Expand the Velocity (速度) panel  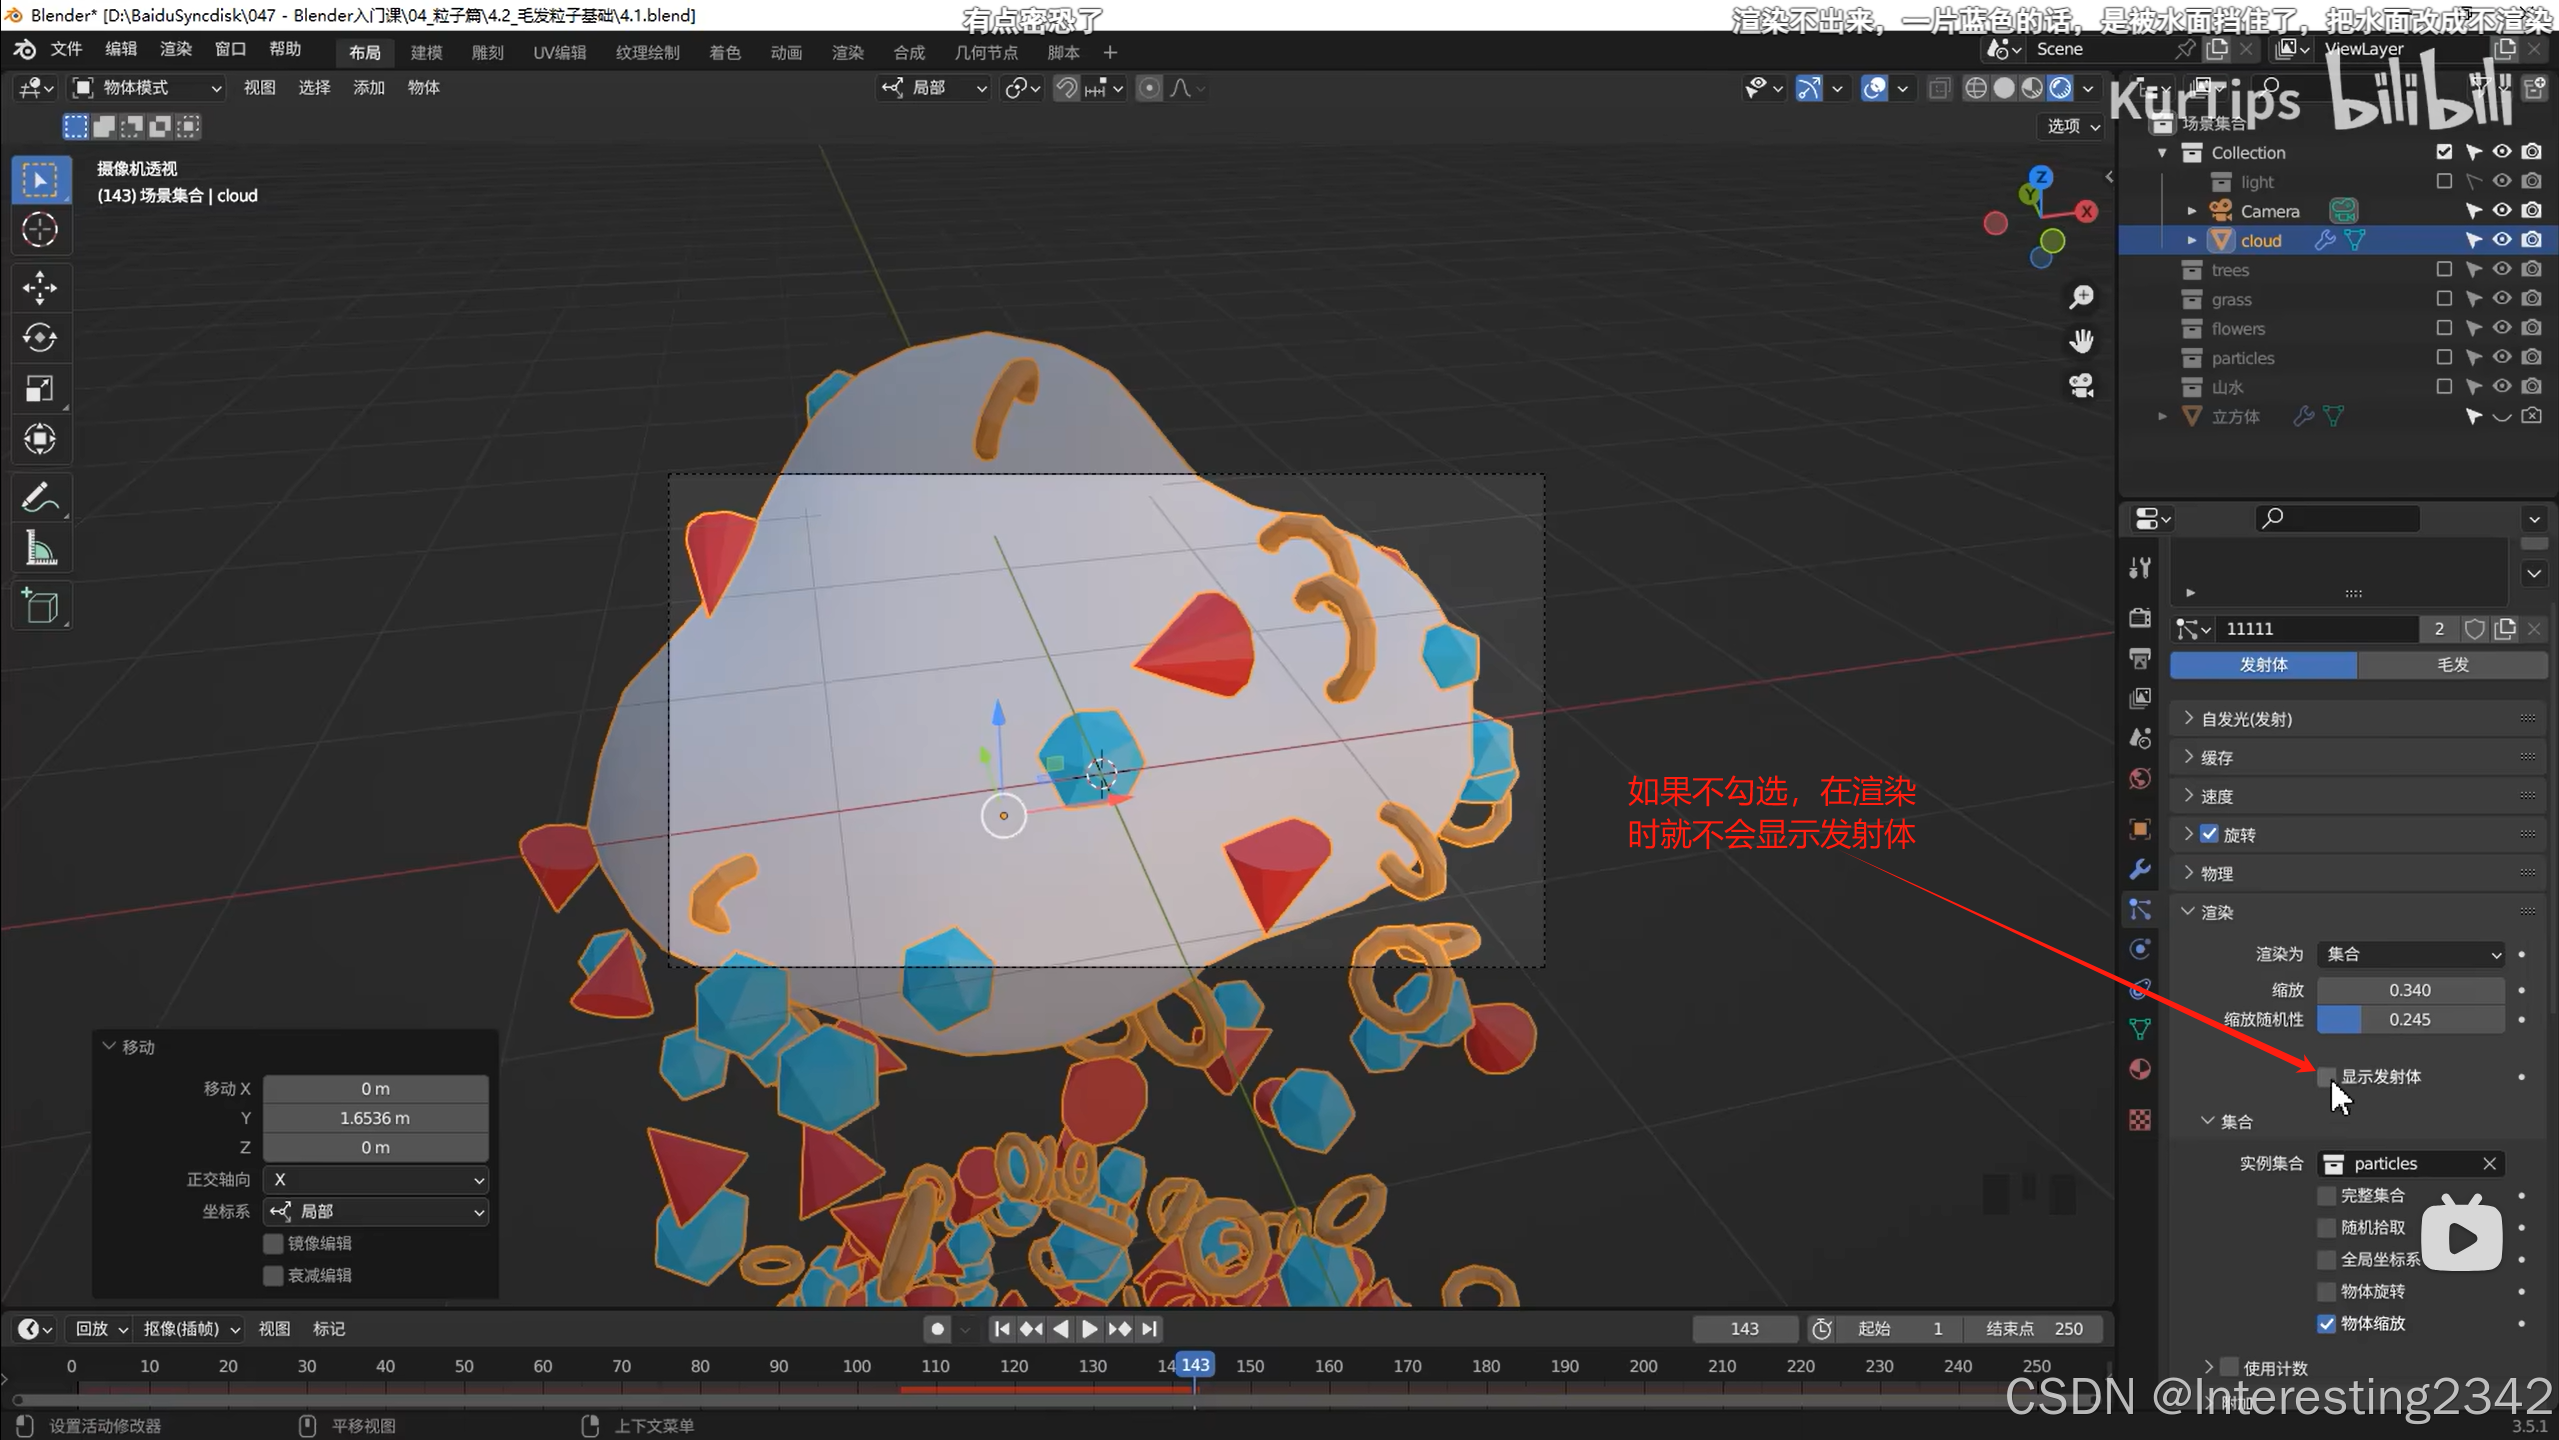[2217, 796]
